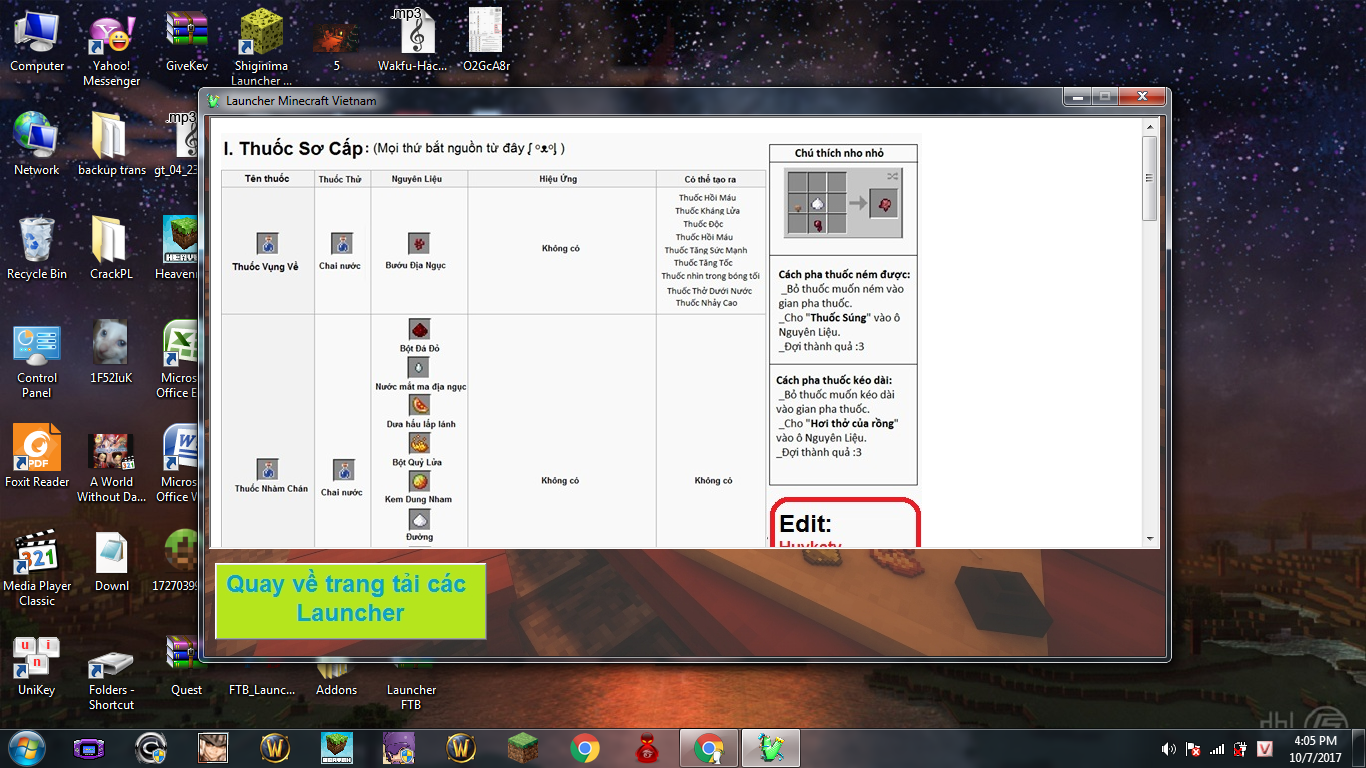
Task: Click the Có thể tạo ra column header
Action: pyautogui.click(x=710, y=179)
